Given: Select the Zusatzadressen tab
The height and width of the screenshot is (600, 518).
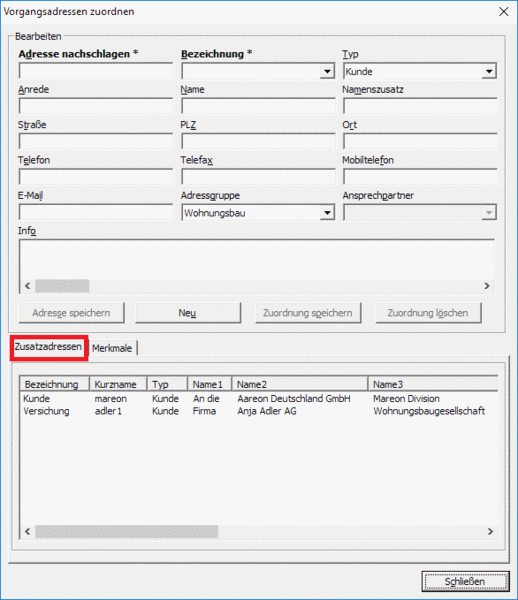Looking at the screenshot, I should (x=48, y=347).
